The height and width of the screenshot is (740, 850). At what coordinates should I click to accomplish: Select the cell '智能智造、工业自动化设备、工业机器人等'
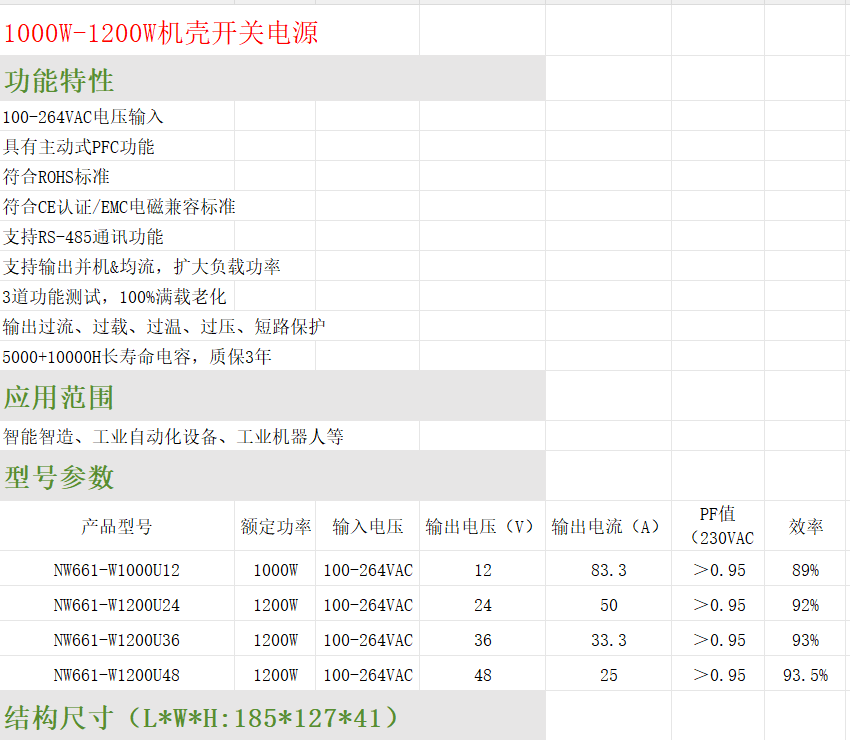tap(173, 436)
